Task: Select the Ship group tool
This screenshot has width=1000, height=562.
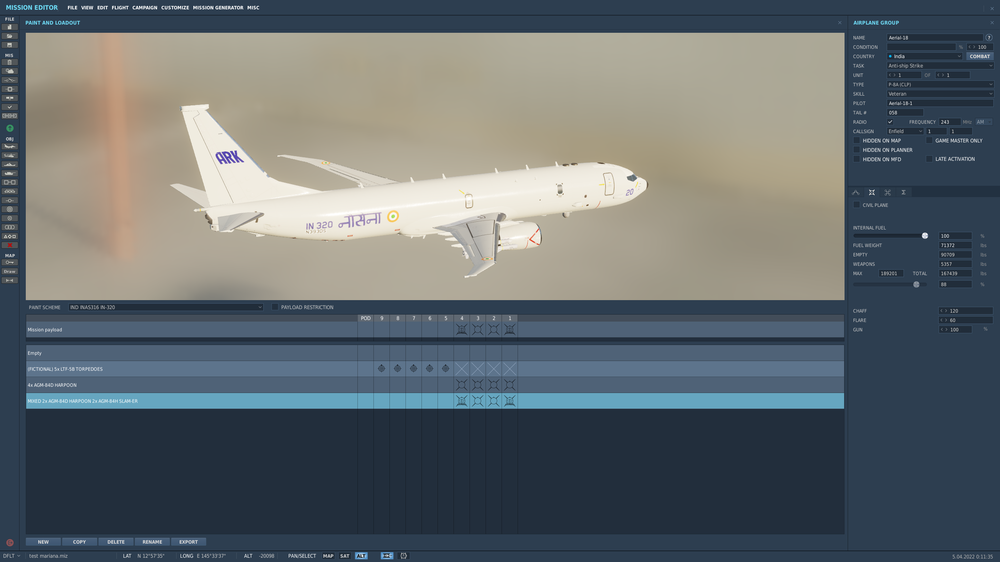Action: pos(10,164)
